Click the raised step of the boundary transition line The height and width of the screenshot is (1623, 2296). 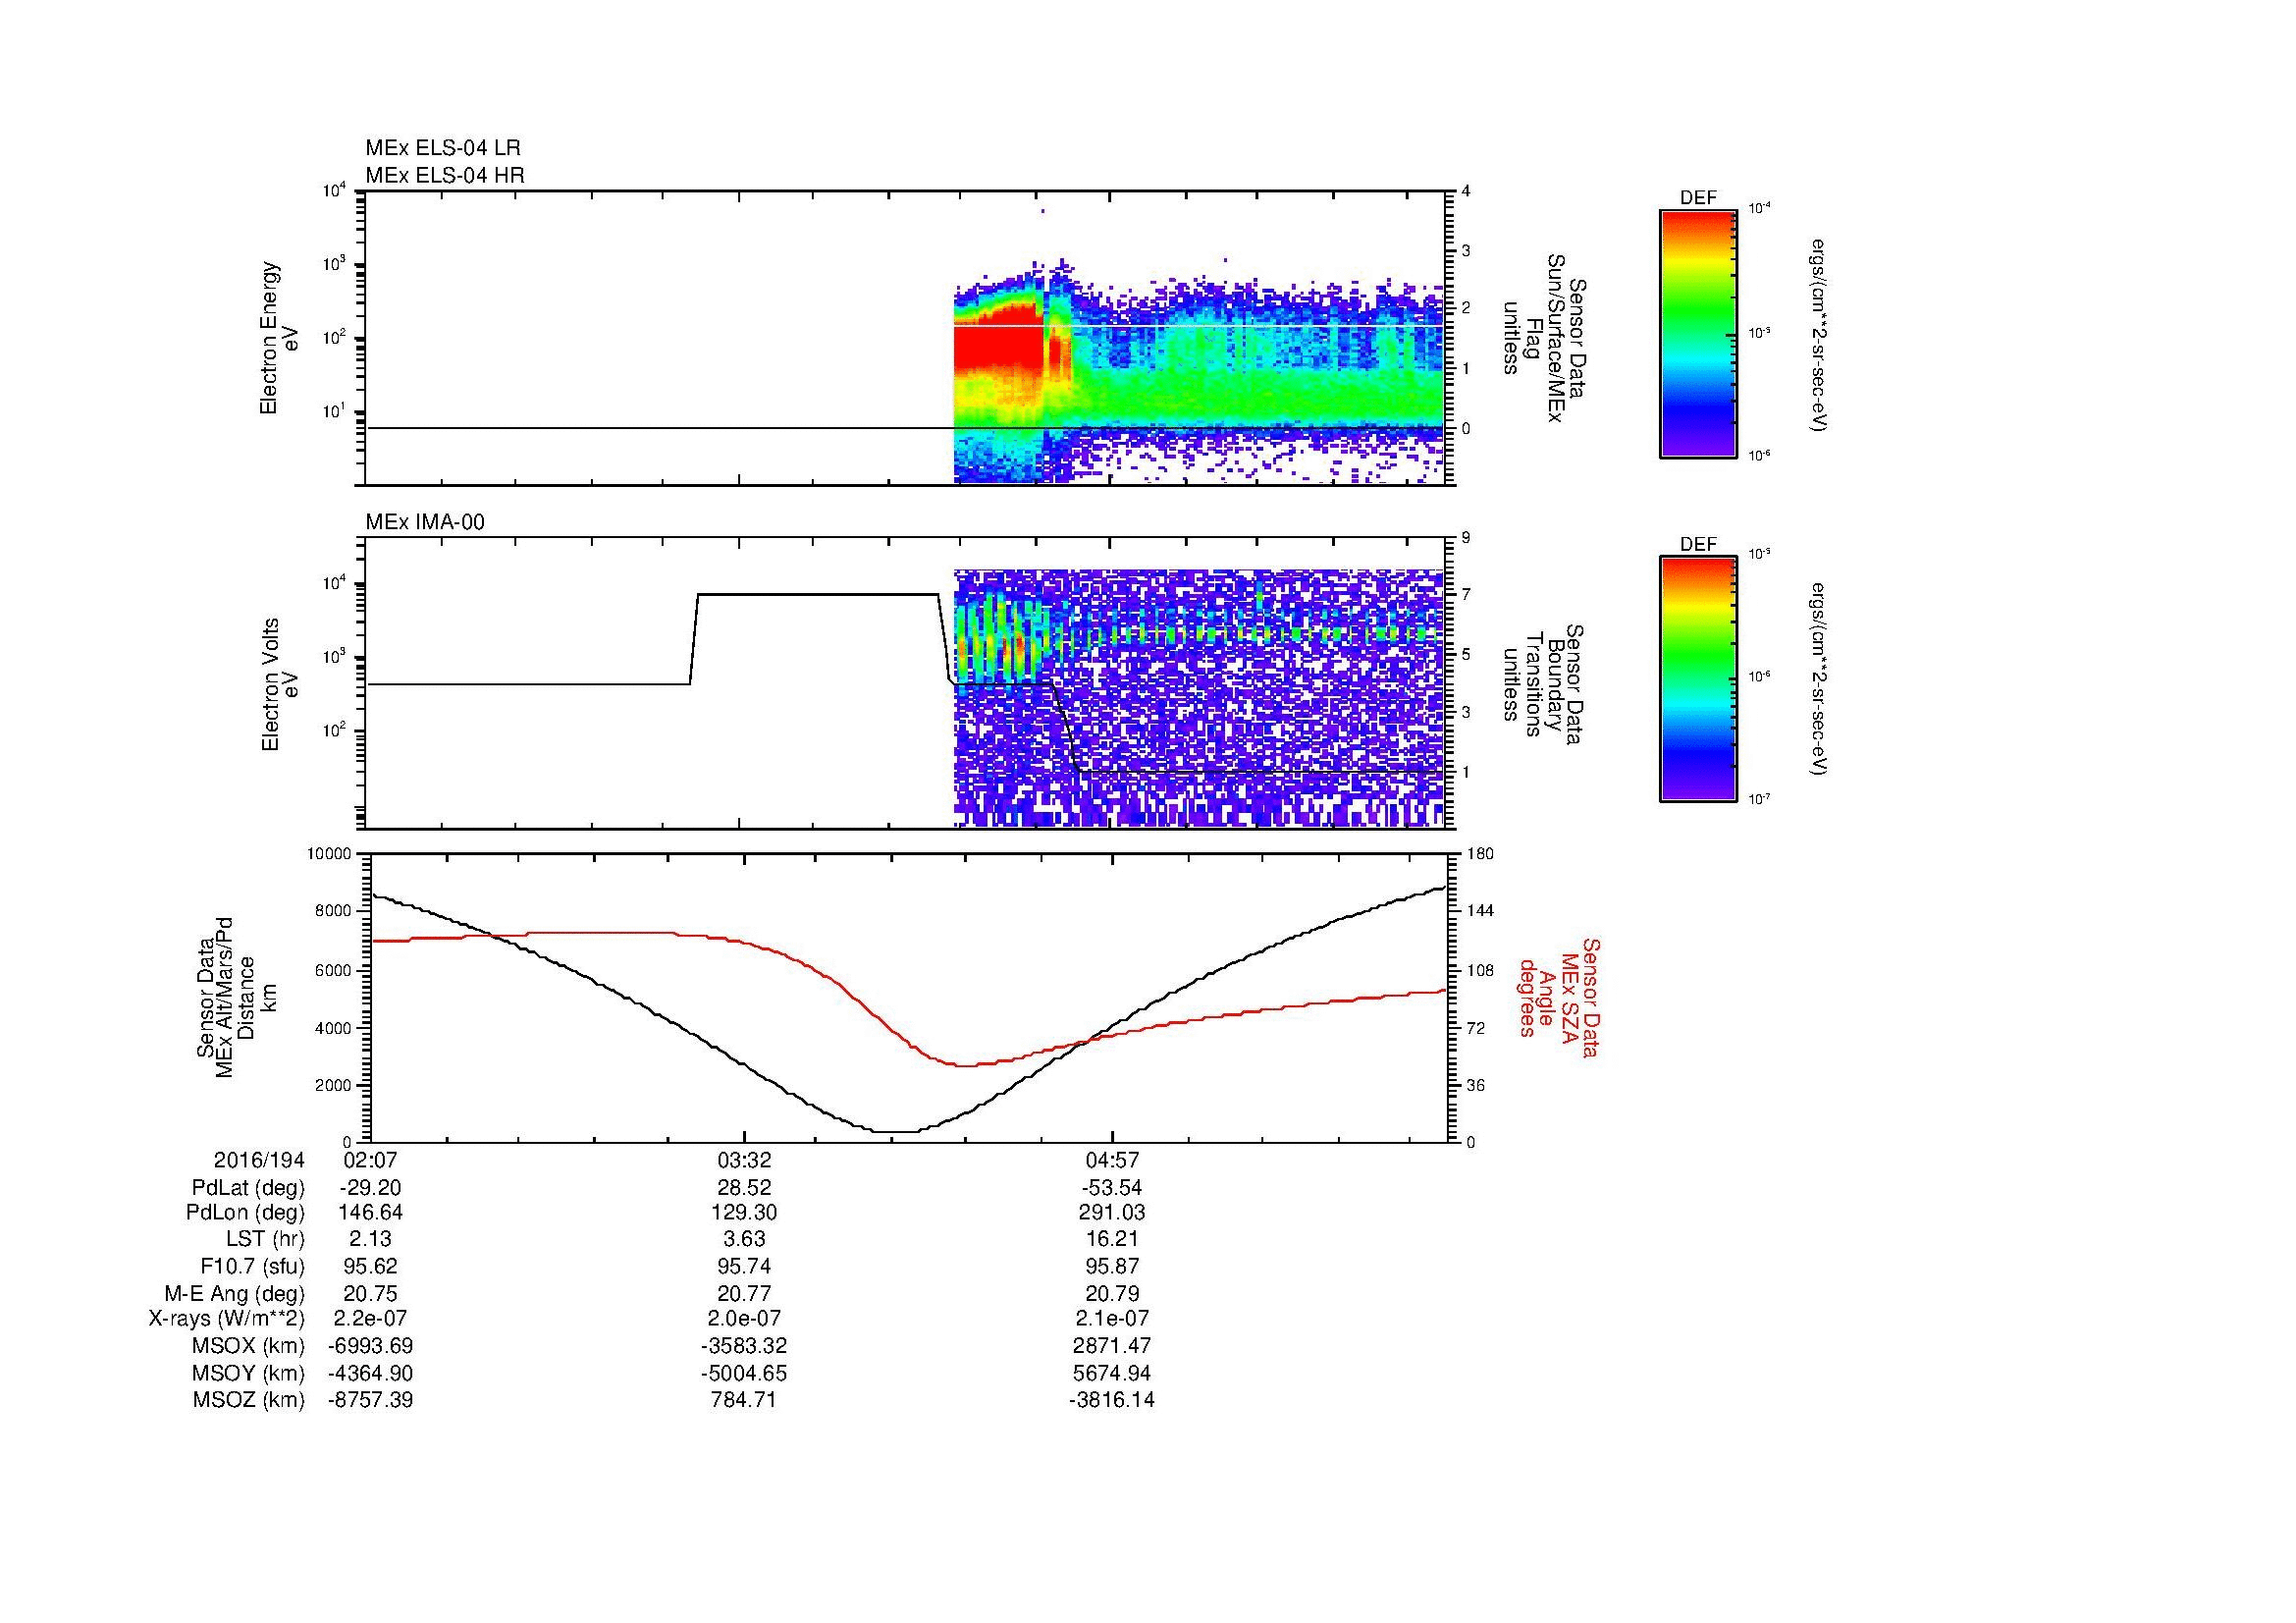tap(817, 595)
